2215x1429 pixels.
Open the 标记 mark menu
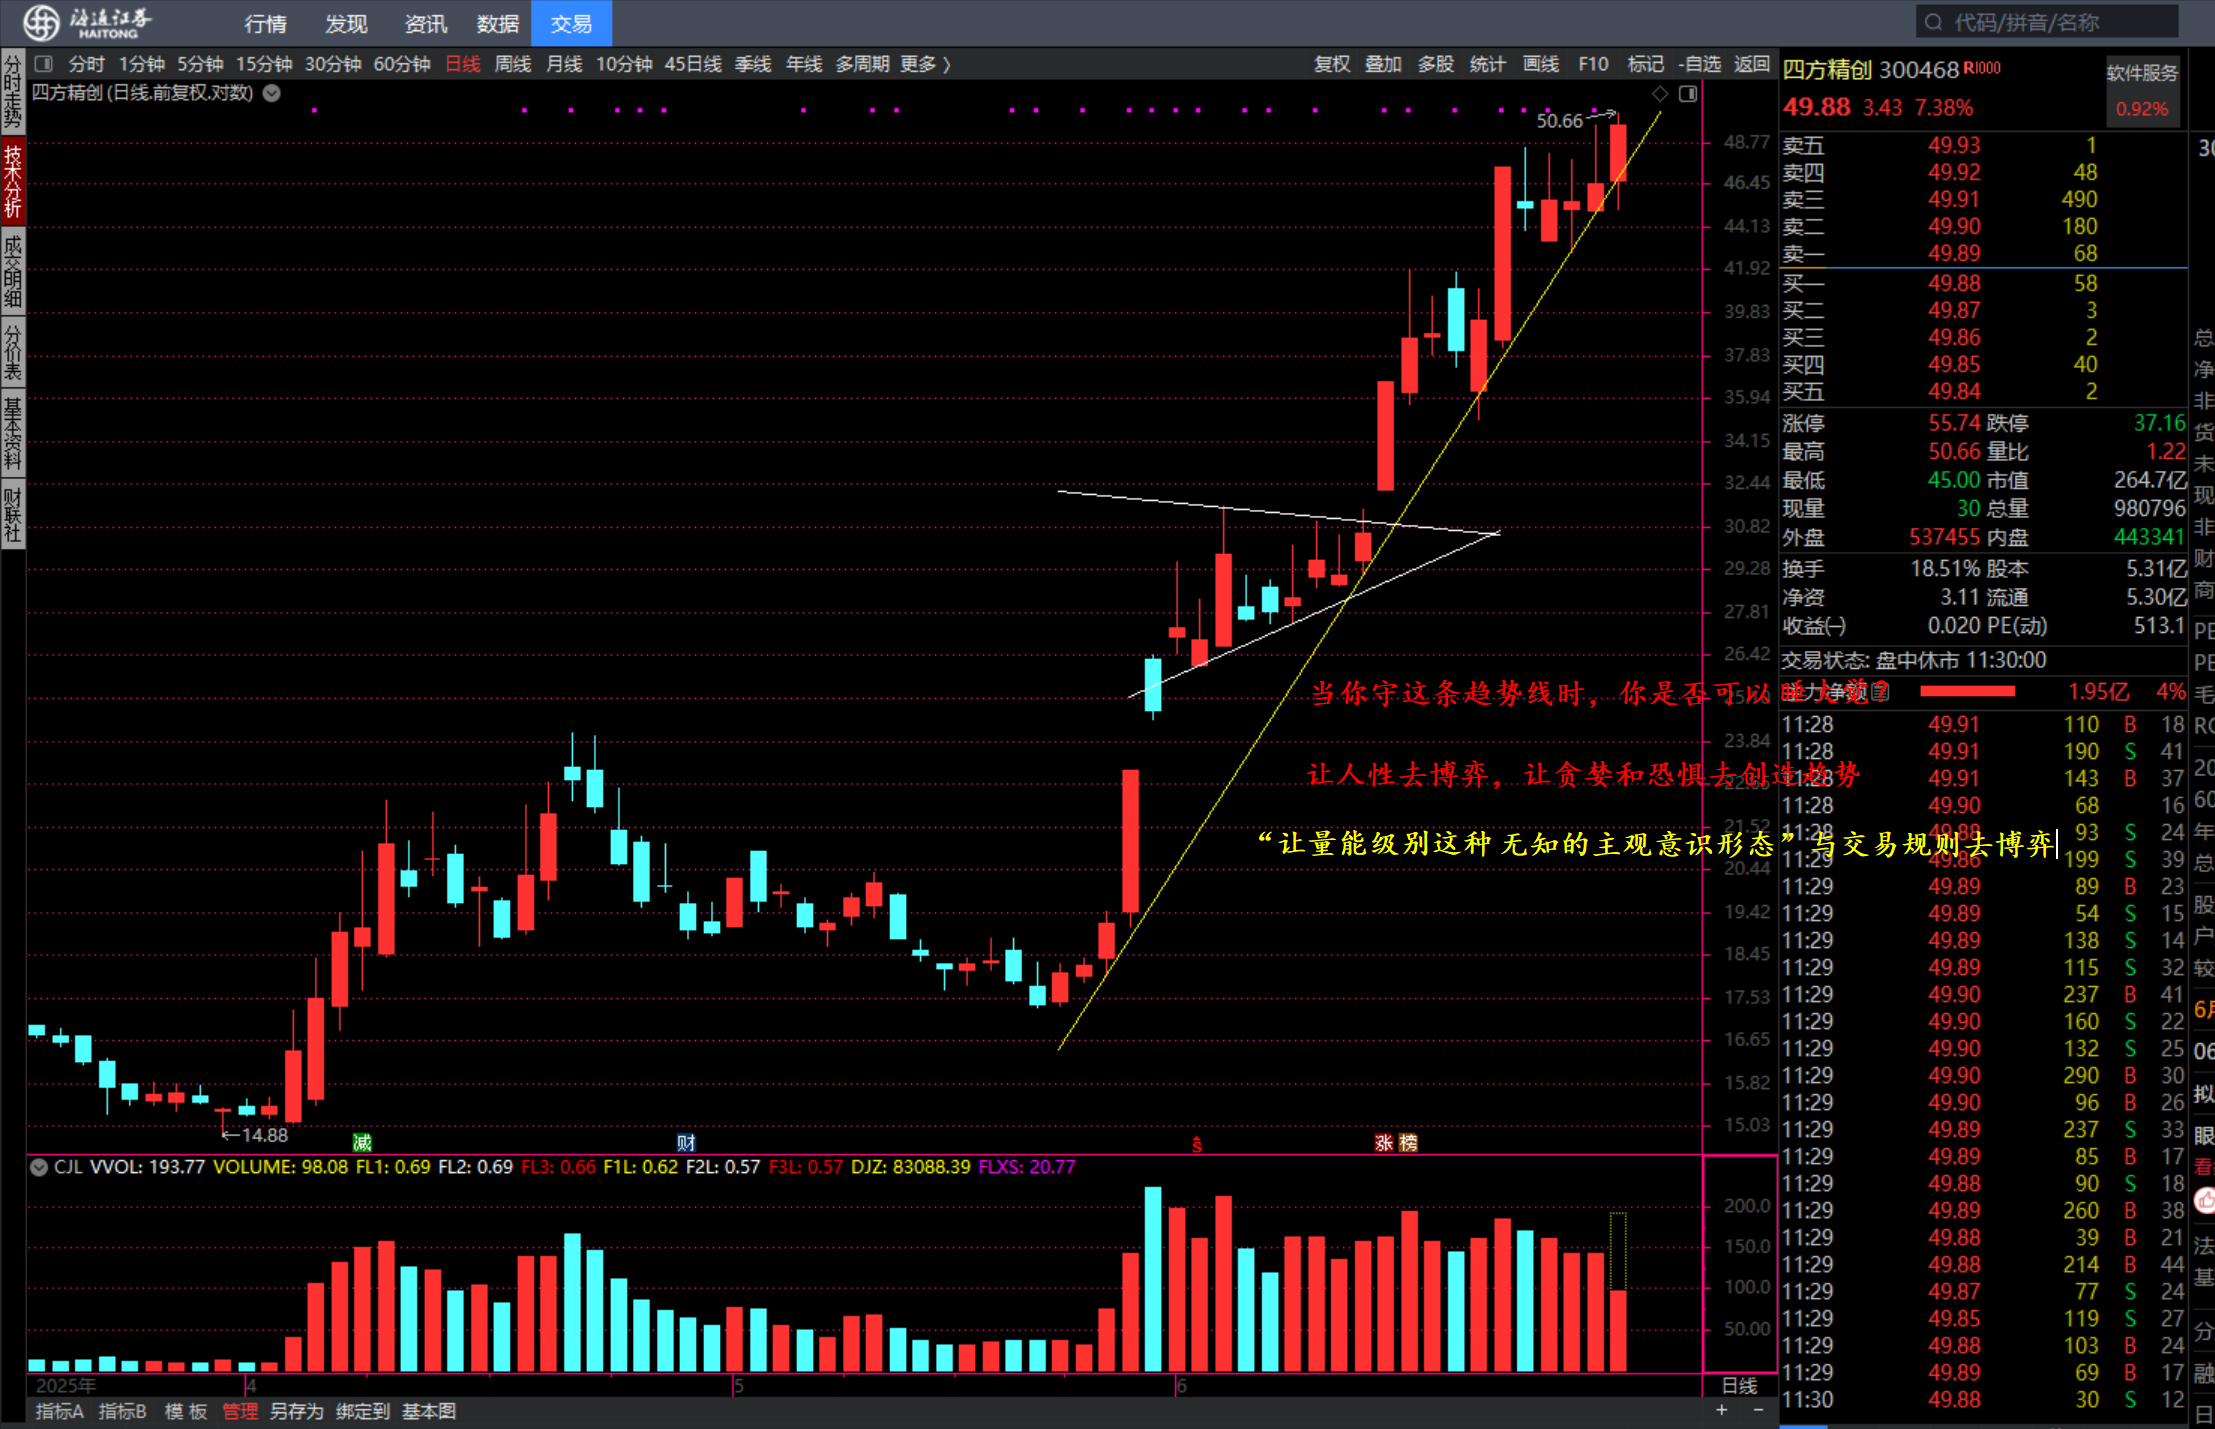(1645, 64)
